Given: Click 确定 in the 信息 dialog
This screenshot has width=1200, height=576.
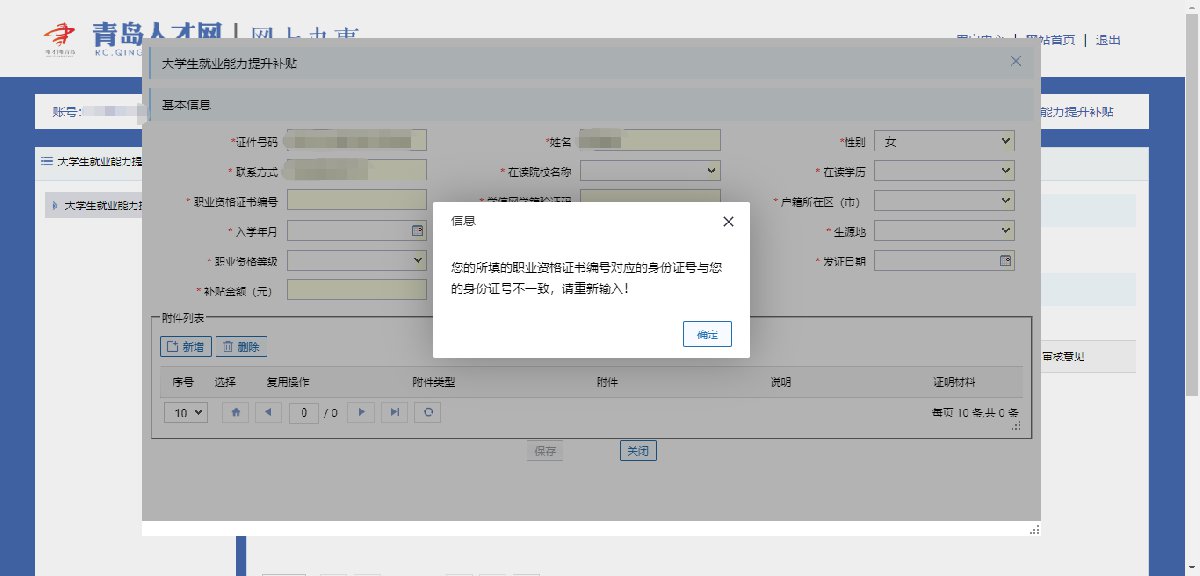Looking at the screenshot, I should point(707,334).
